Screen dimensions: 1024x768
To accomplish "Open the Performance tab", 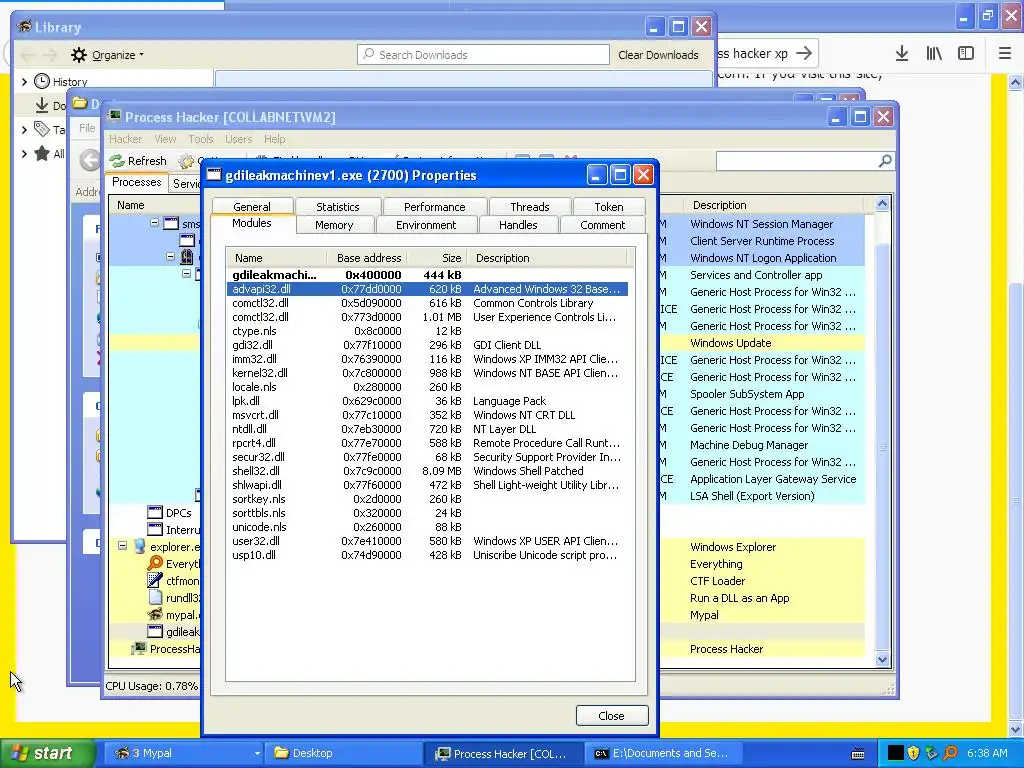I will click(434, 207).
